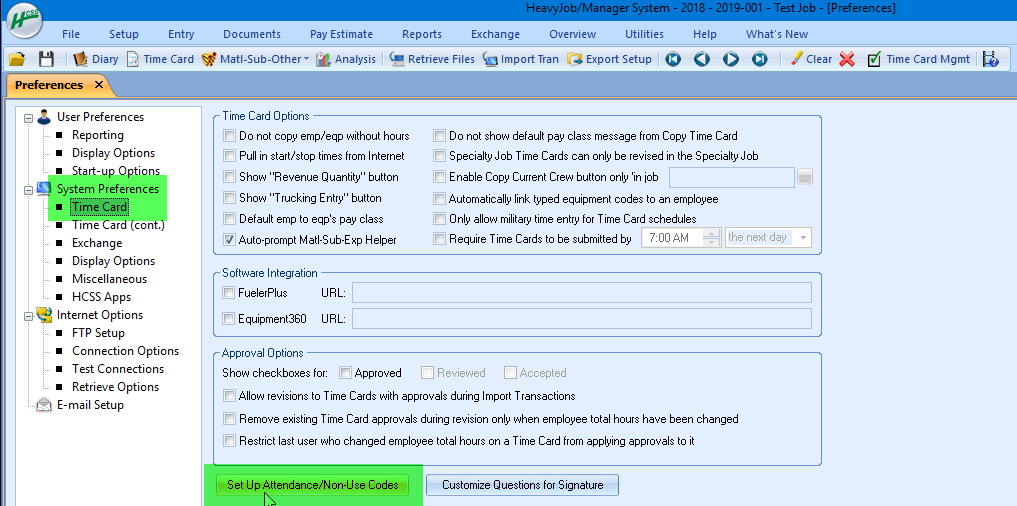The image size is (1017, 506).
Task: Enable Pull in start/stop times from Internet
Action: [x=229, y=156]
